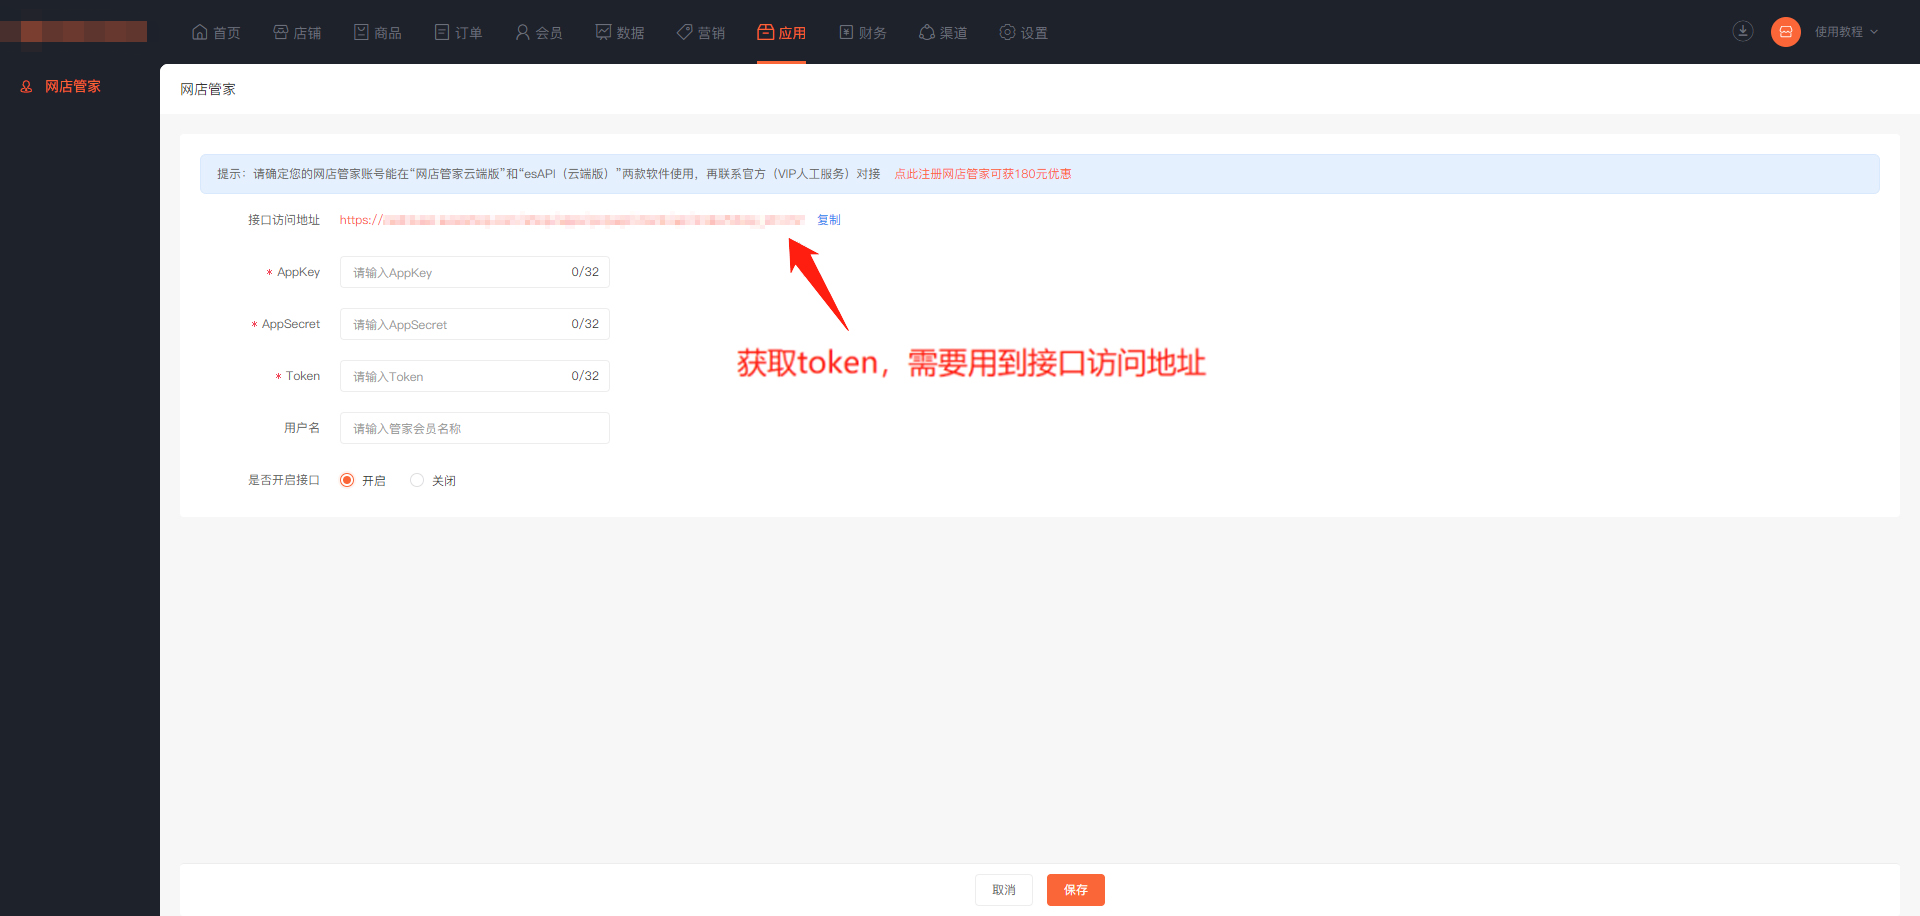Click the 数据 data chart icon
Screen dimensions: 1920x916
click(x=604, y=32)
